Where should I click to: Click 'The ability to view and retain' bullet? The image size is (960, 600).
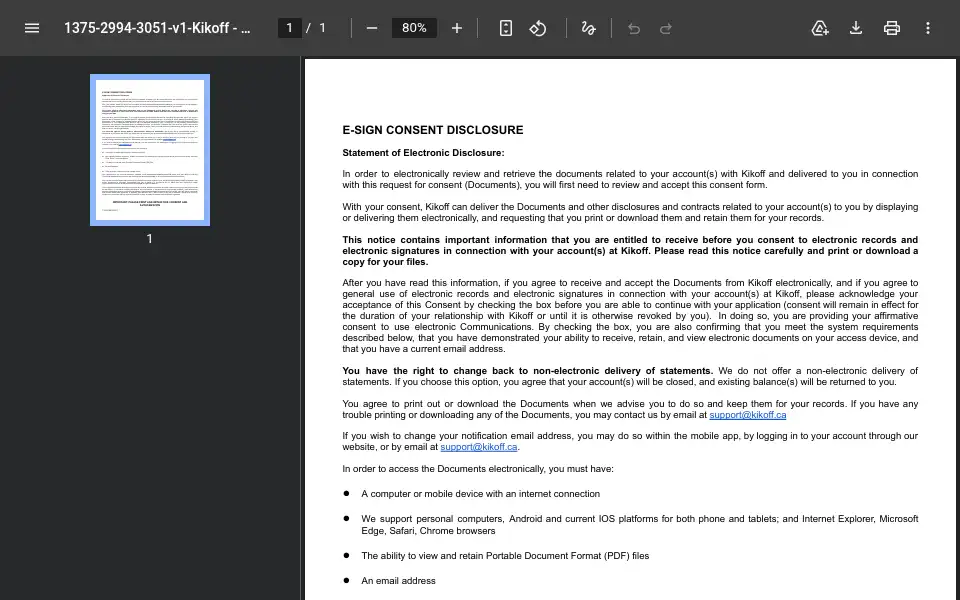tap(505, 555)
